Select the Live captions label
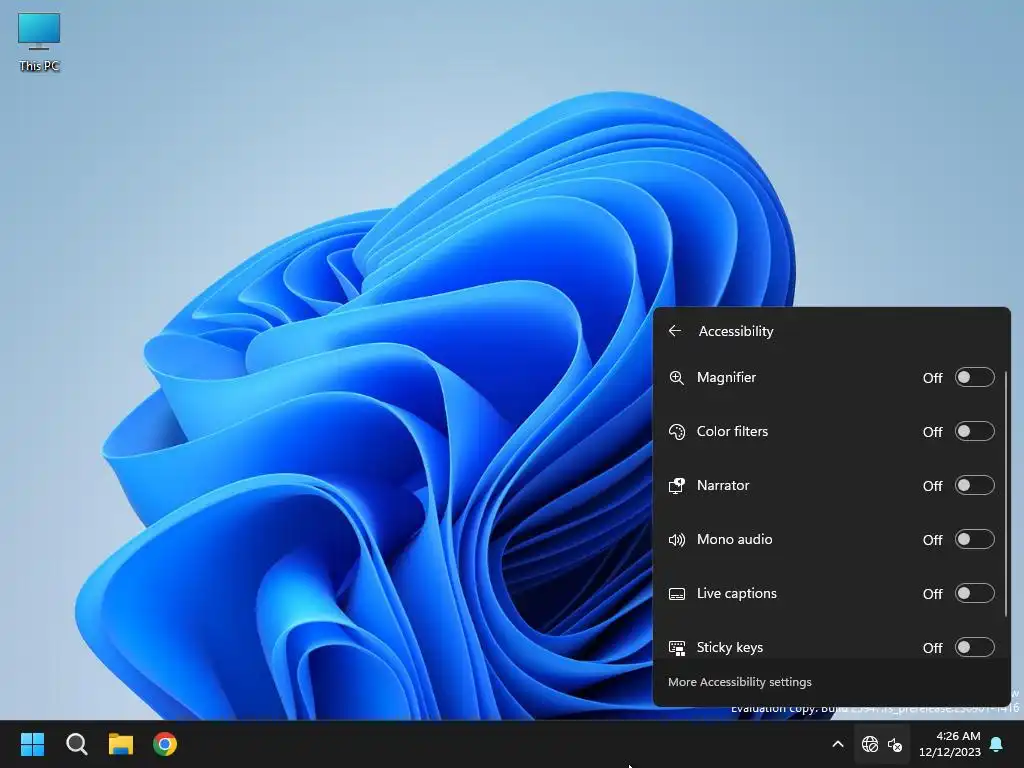Screen dimensions: 1024x768 point(737,594)
